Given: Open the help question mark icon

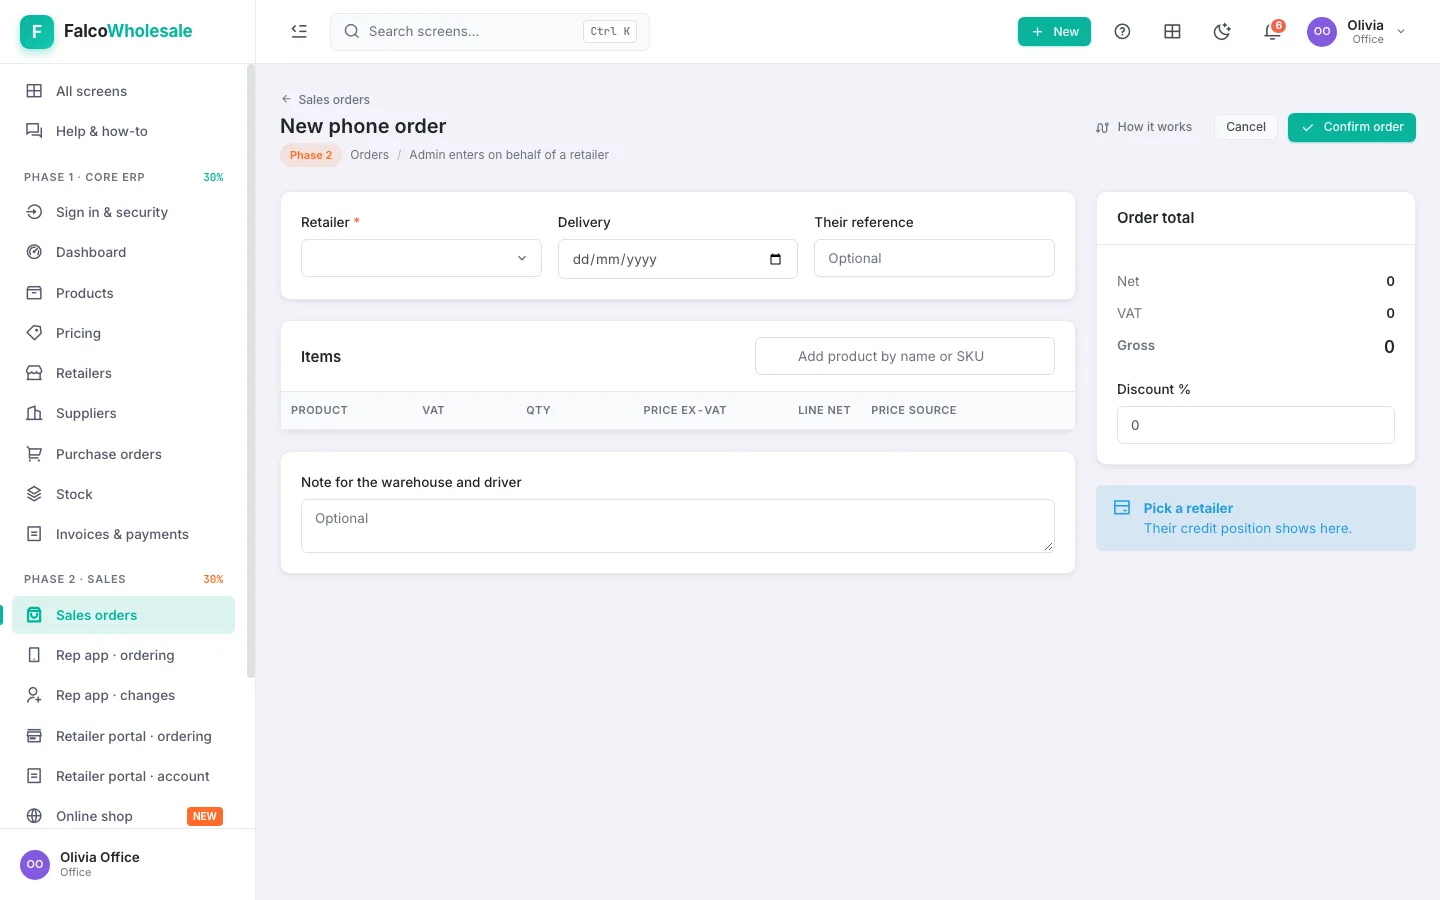Looking at the screenshot, I should (x=1122, y=32).
